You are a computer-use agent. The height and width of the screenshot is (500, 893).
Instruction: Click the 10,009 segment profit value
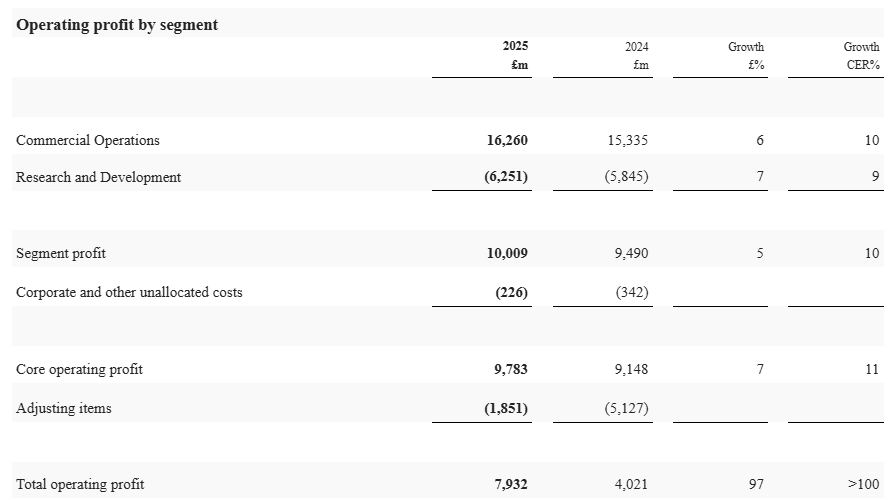[507, 253]
